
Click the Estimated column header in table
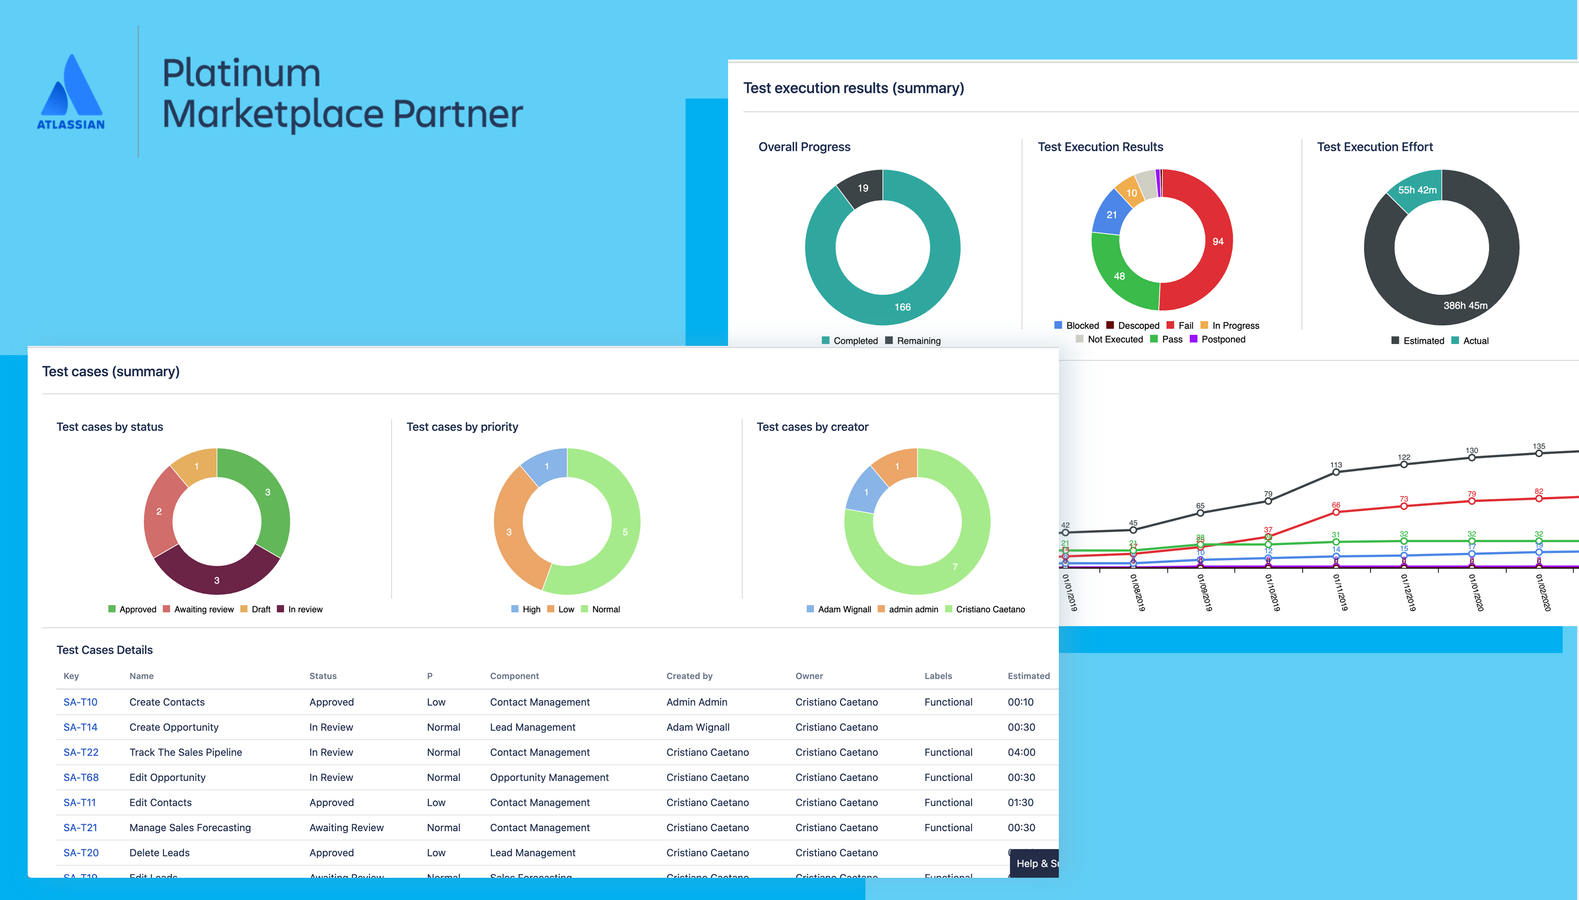pos(1028,676)
